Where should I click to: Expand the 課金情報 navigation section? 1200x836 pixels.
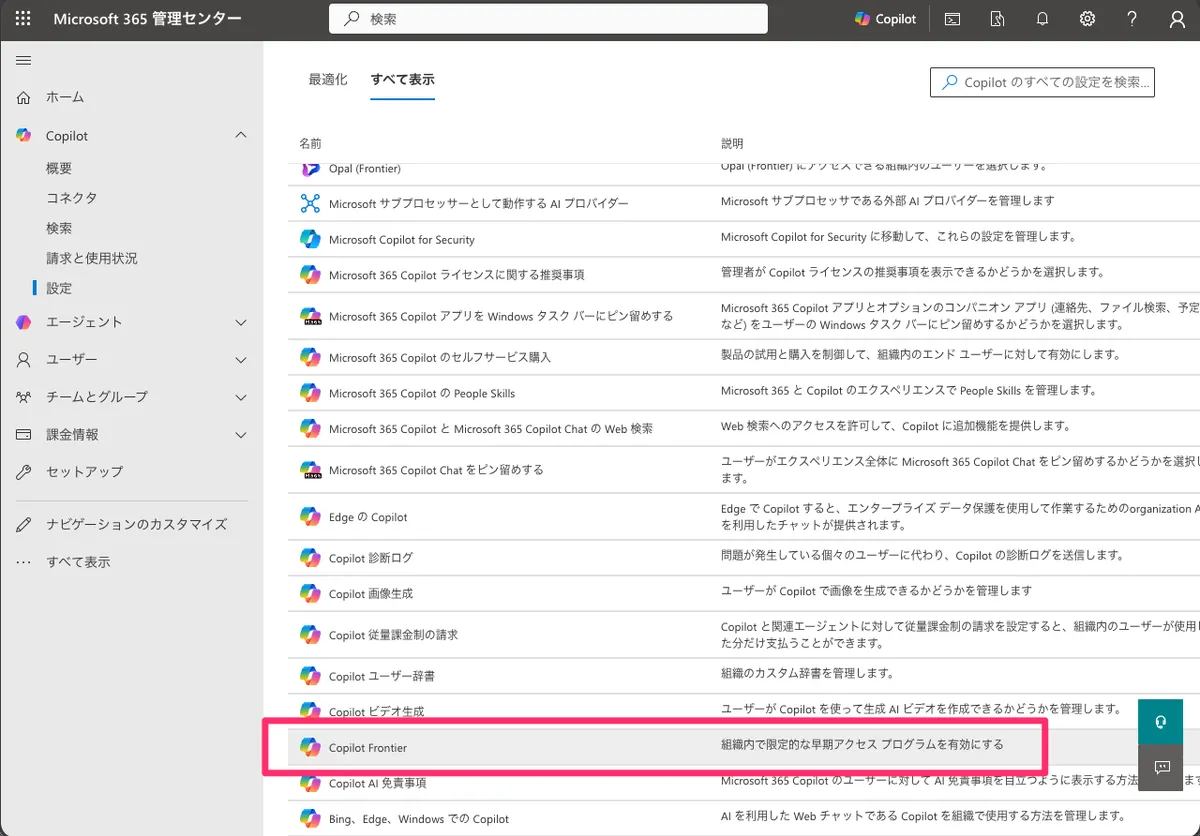coord(240,434)
